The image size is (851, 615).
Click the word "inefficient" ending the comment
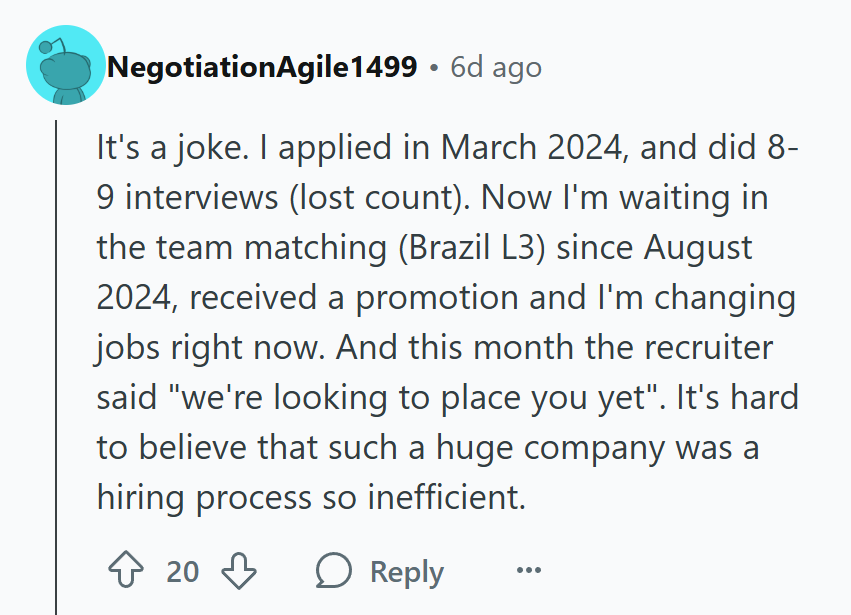coord(447,497)
